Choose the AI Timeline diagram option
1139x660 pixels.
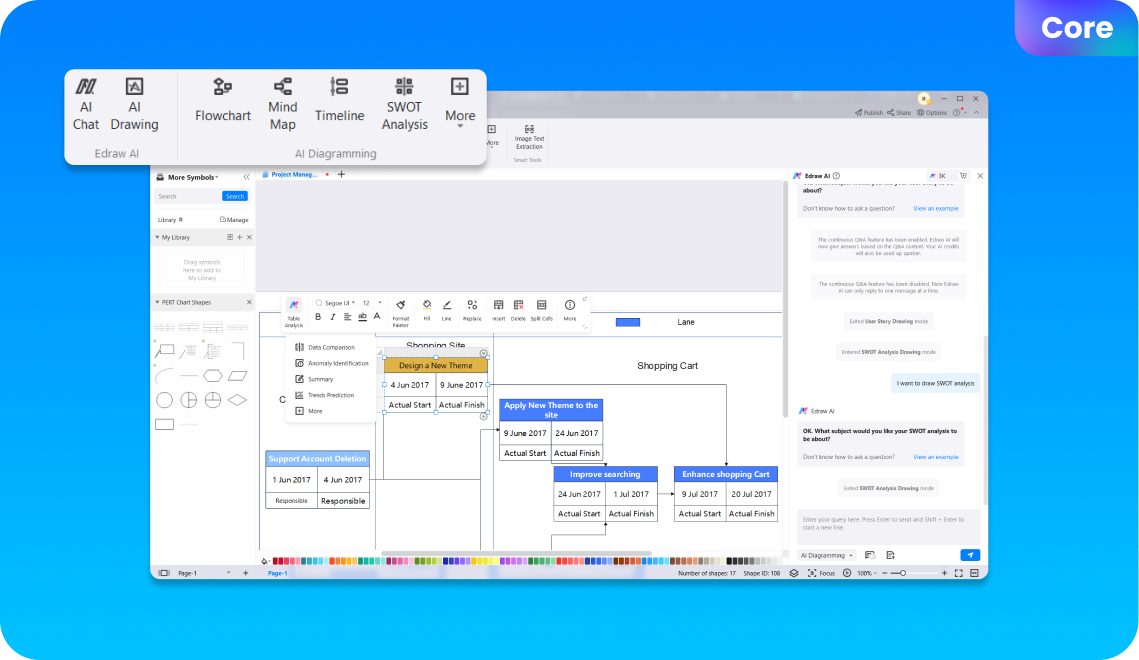(339, 101)
